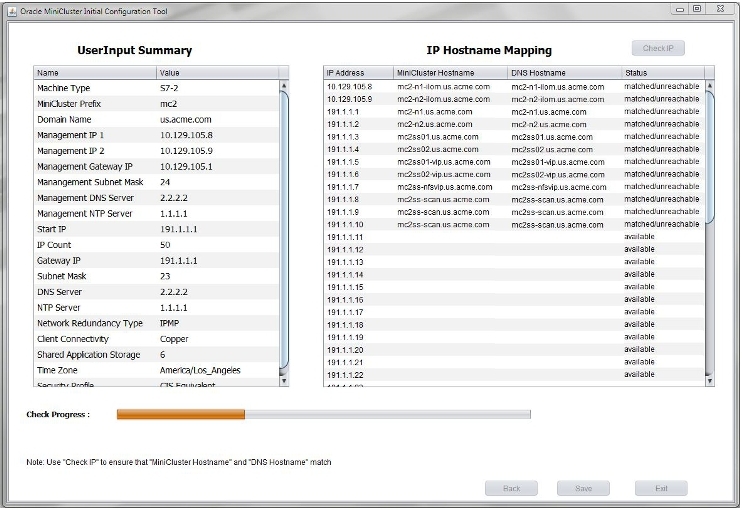Click MiniCluster hostname mc2ss-nfsvip.us.acme.com
742x510 pixels.
(x=444, y=187)
